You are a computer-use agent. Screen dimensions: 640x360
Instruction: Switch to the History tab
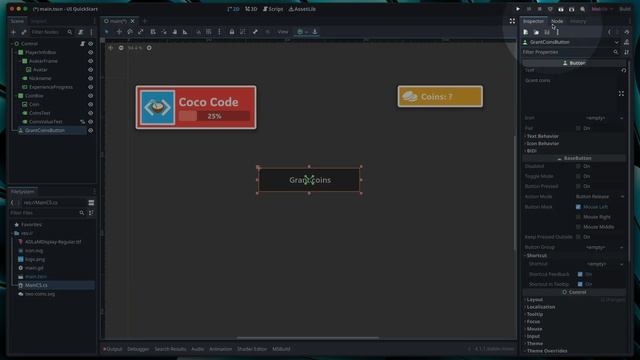[x=578, y=21]
